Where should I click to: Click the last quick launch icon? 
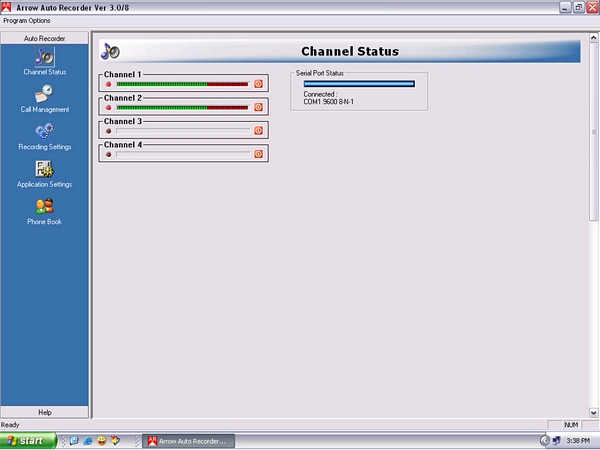115,441
